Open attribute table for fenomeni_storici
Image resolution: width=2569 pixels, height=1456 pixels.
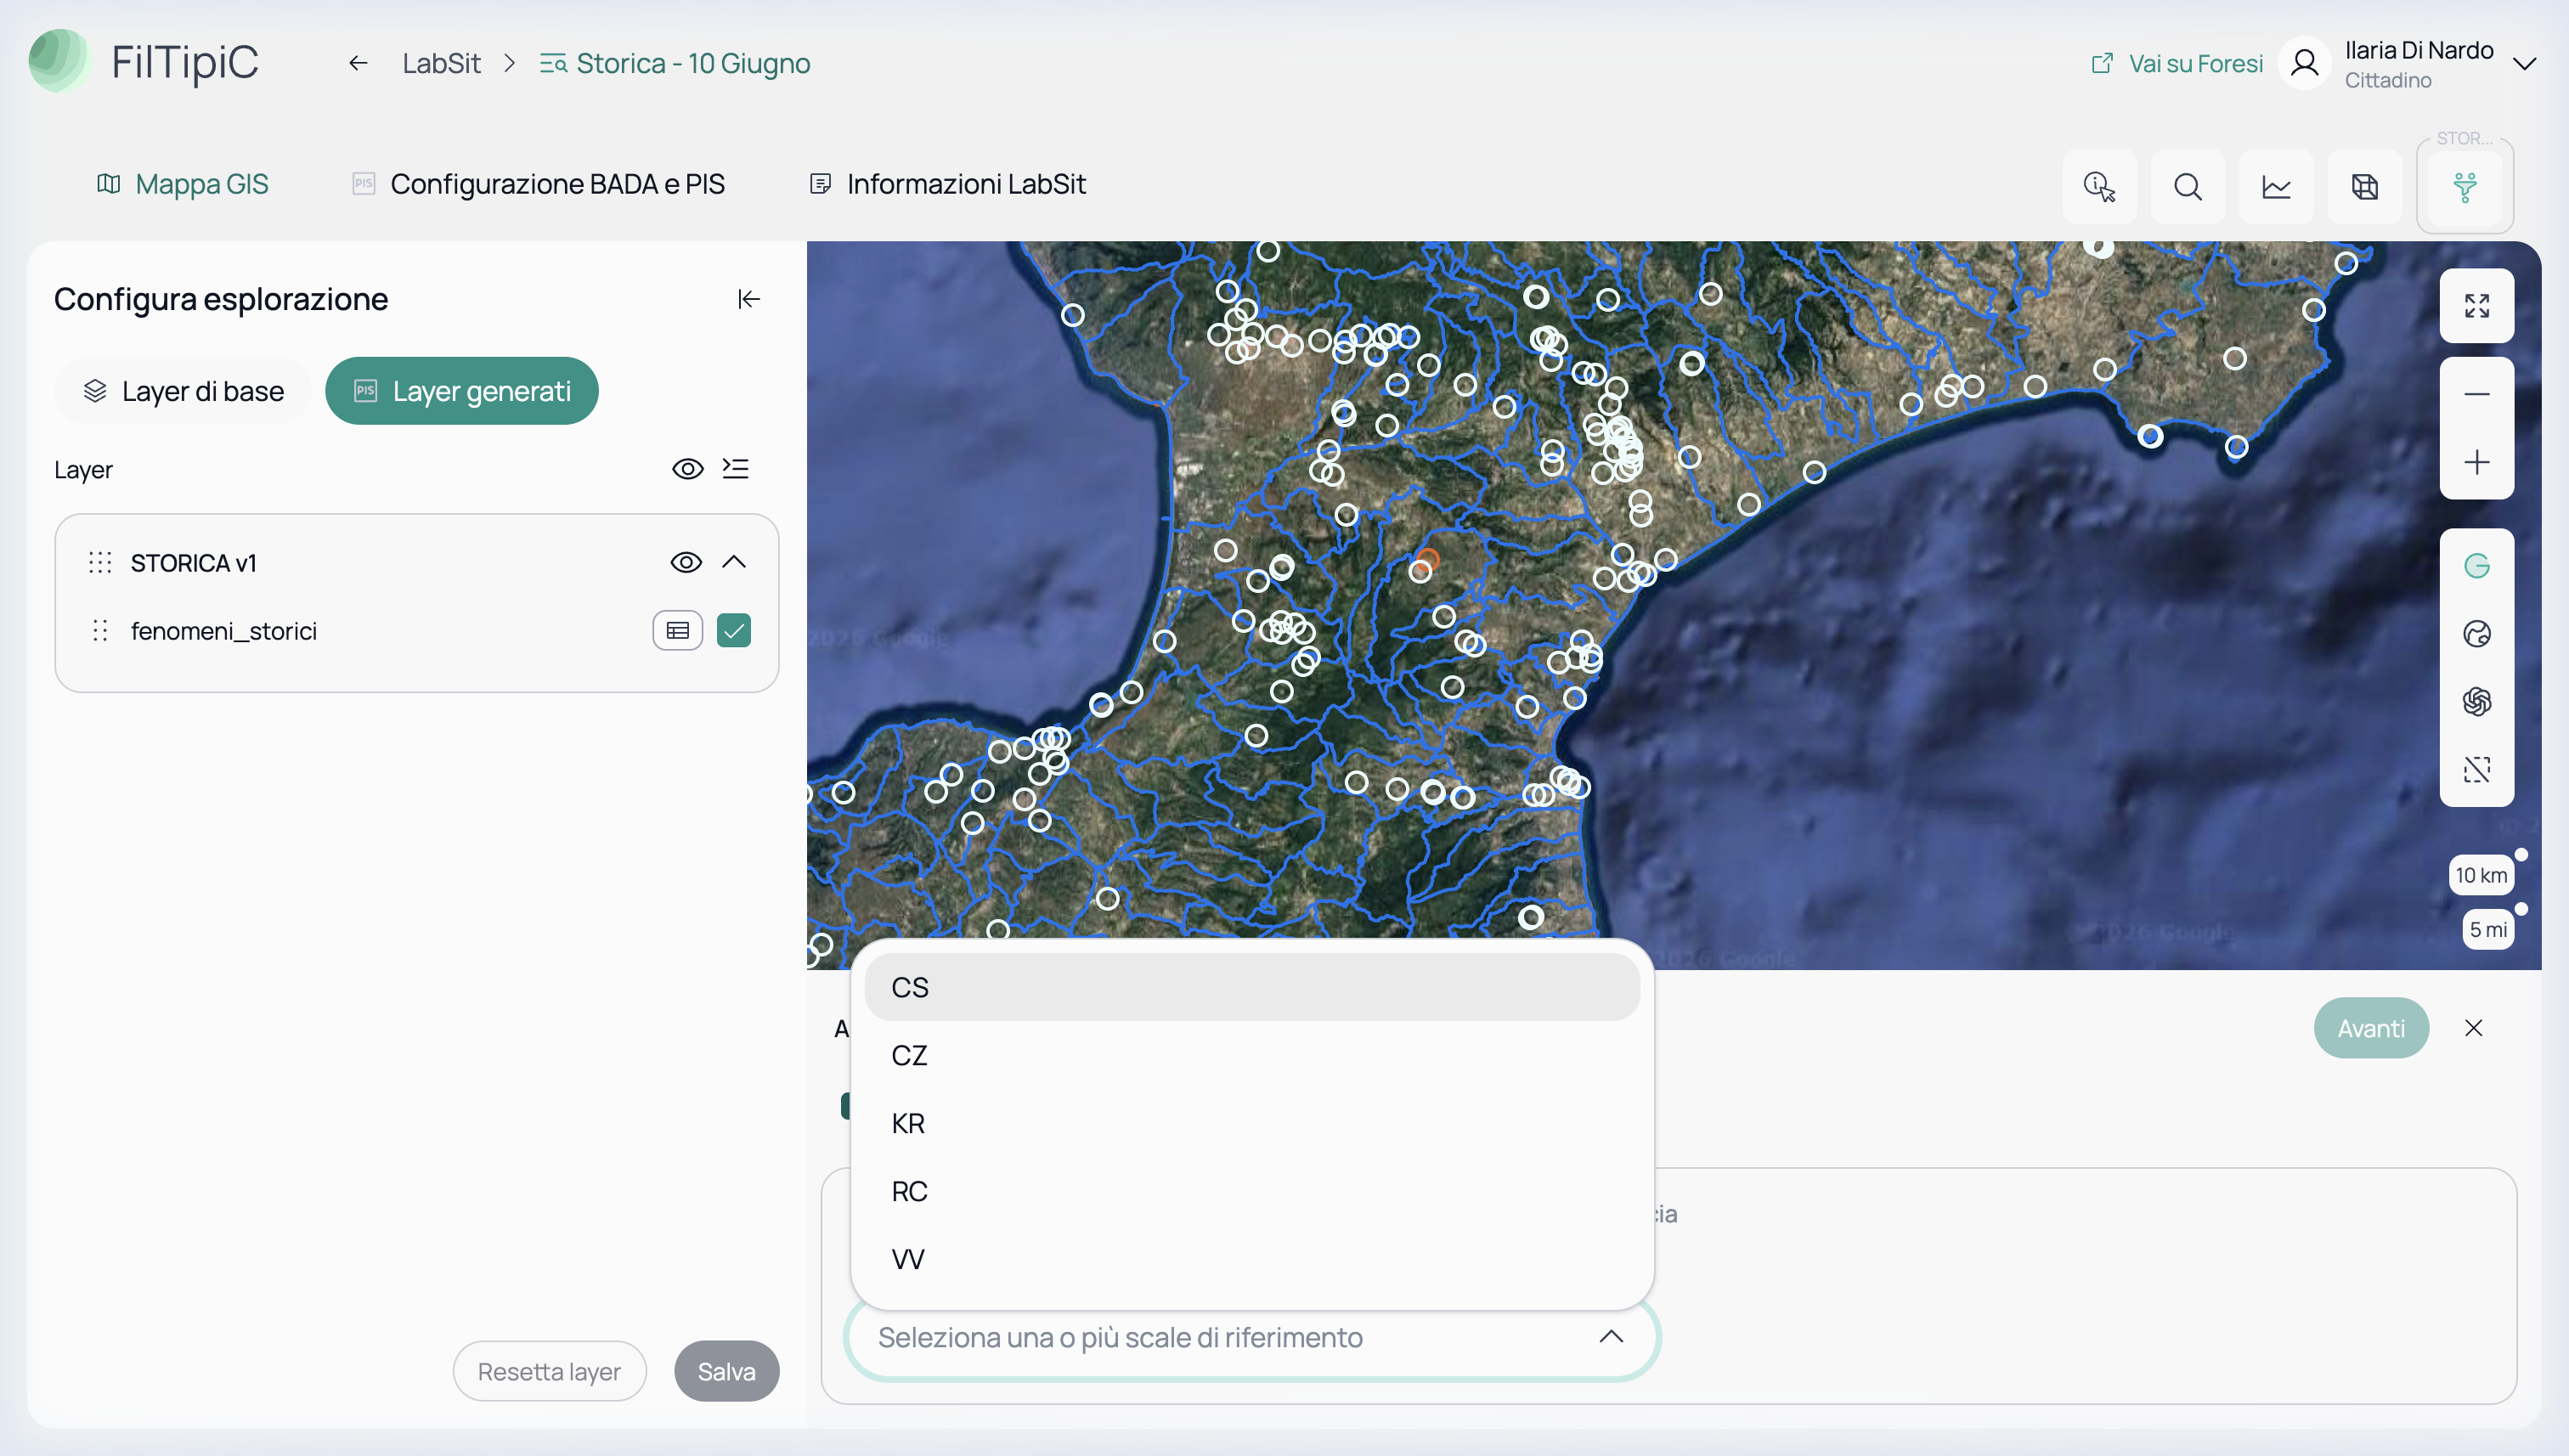(x=677, y=630)
